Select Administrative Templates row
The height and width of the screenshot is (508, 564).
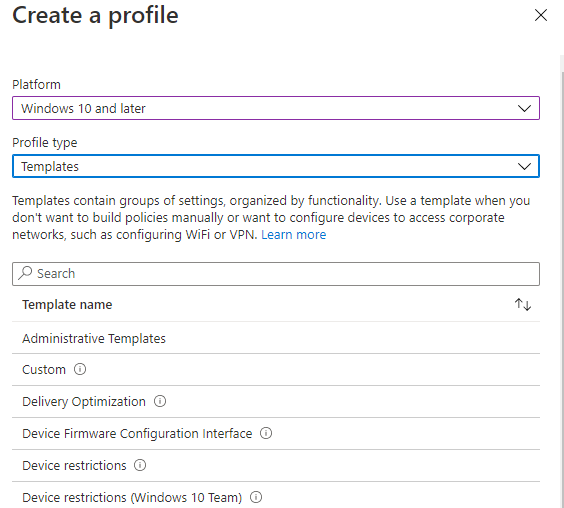click(x=276, y=338)
